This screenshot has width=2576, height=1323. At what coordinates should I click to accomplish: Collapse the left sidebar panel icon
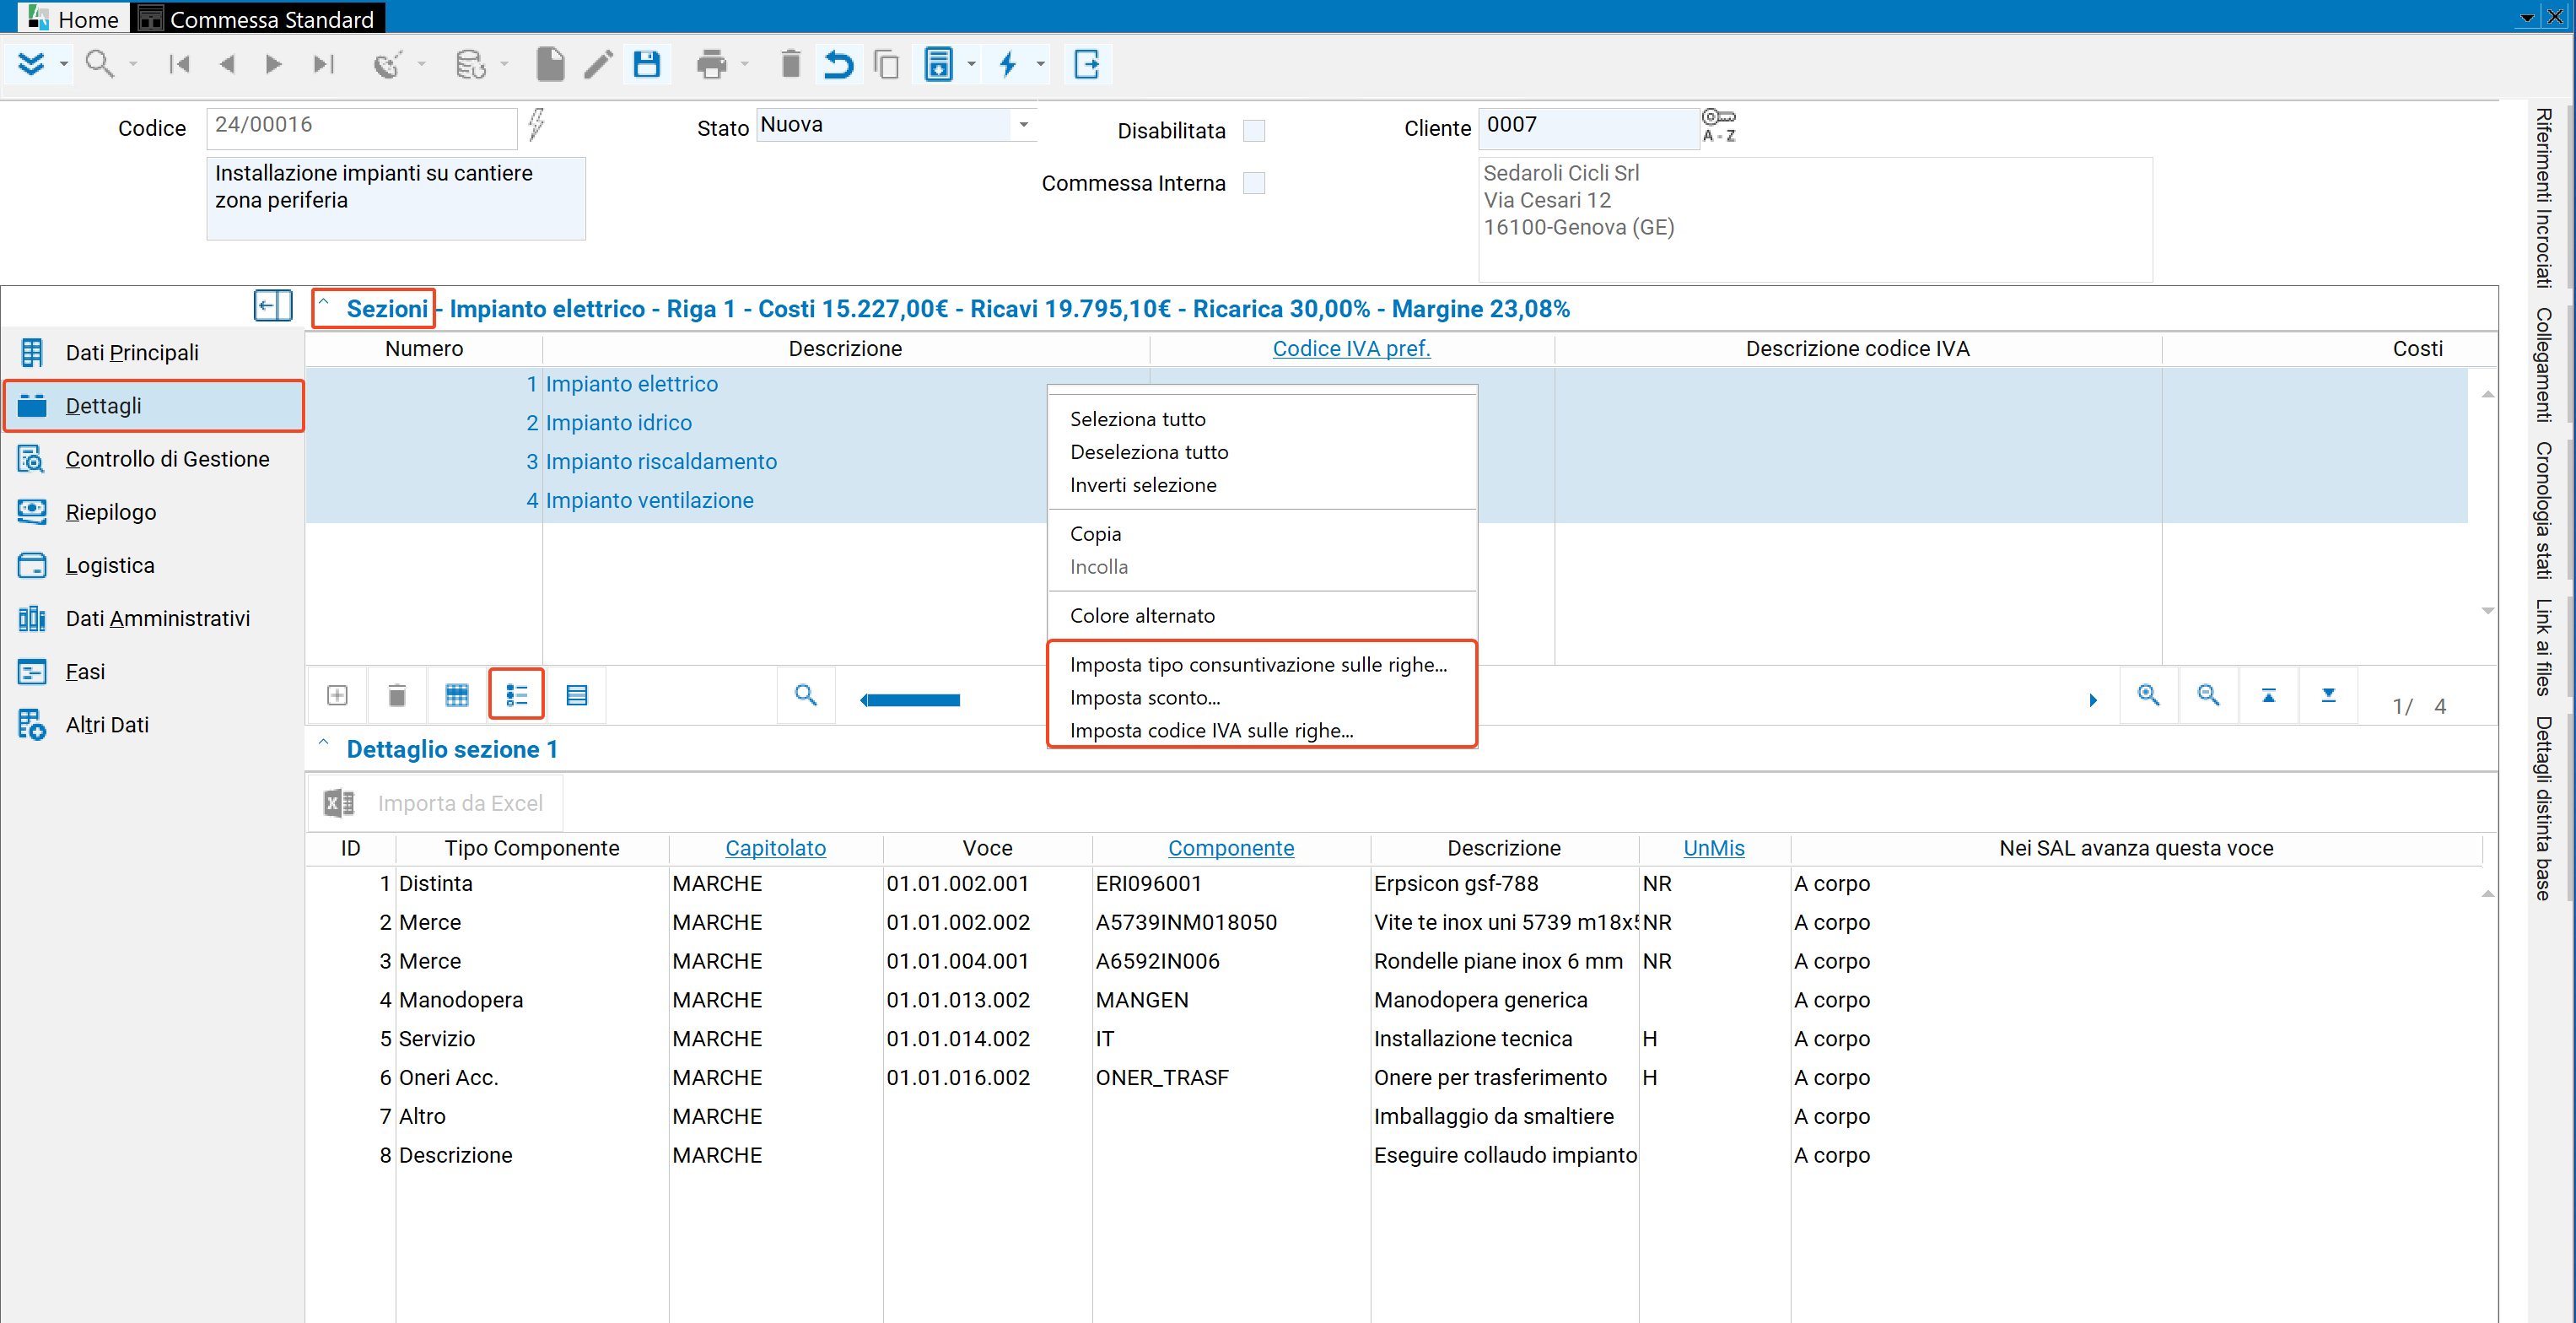[272, 305]
